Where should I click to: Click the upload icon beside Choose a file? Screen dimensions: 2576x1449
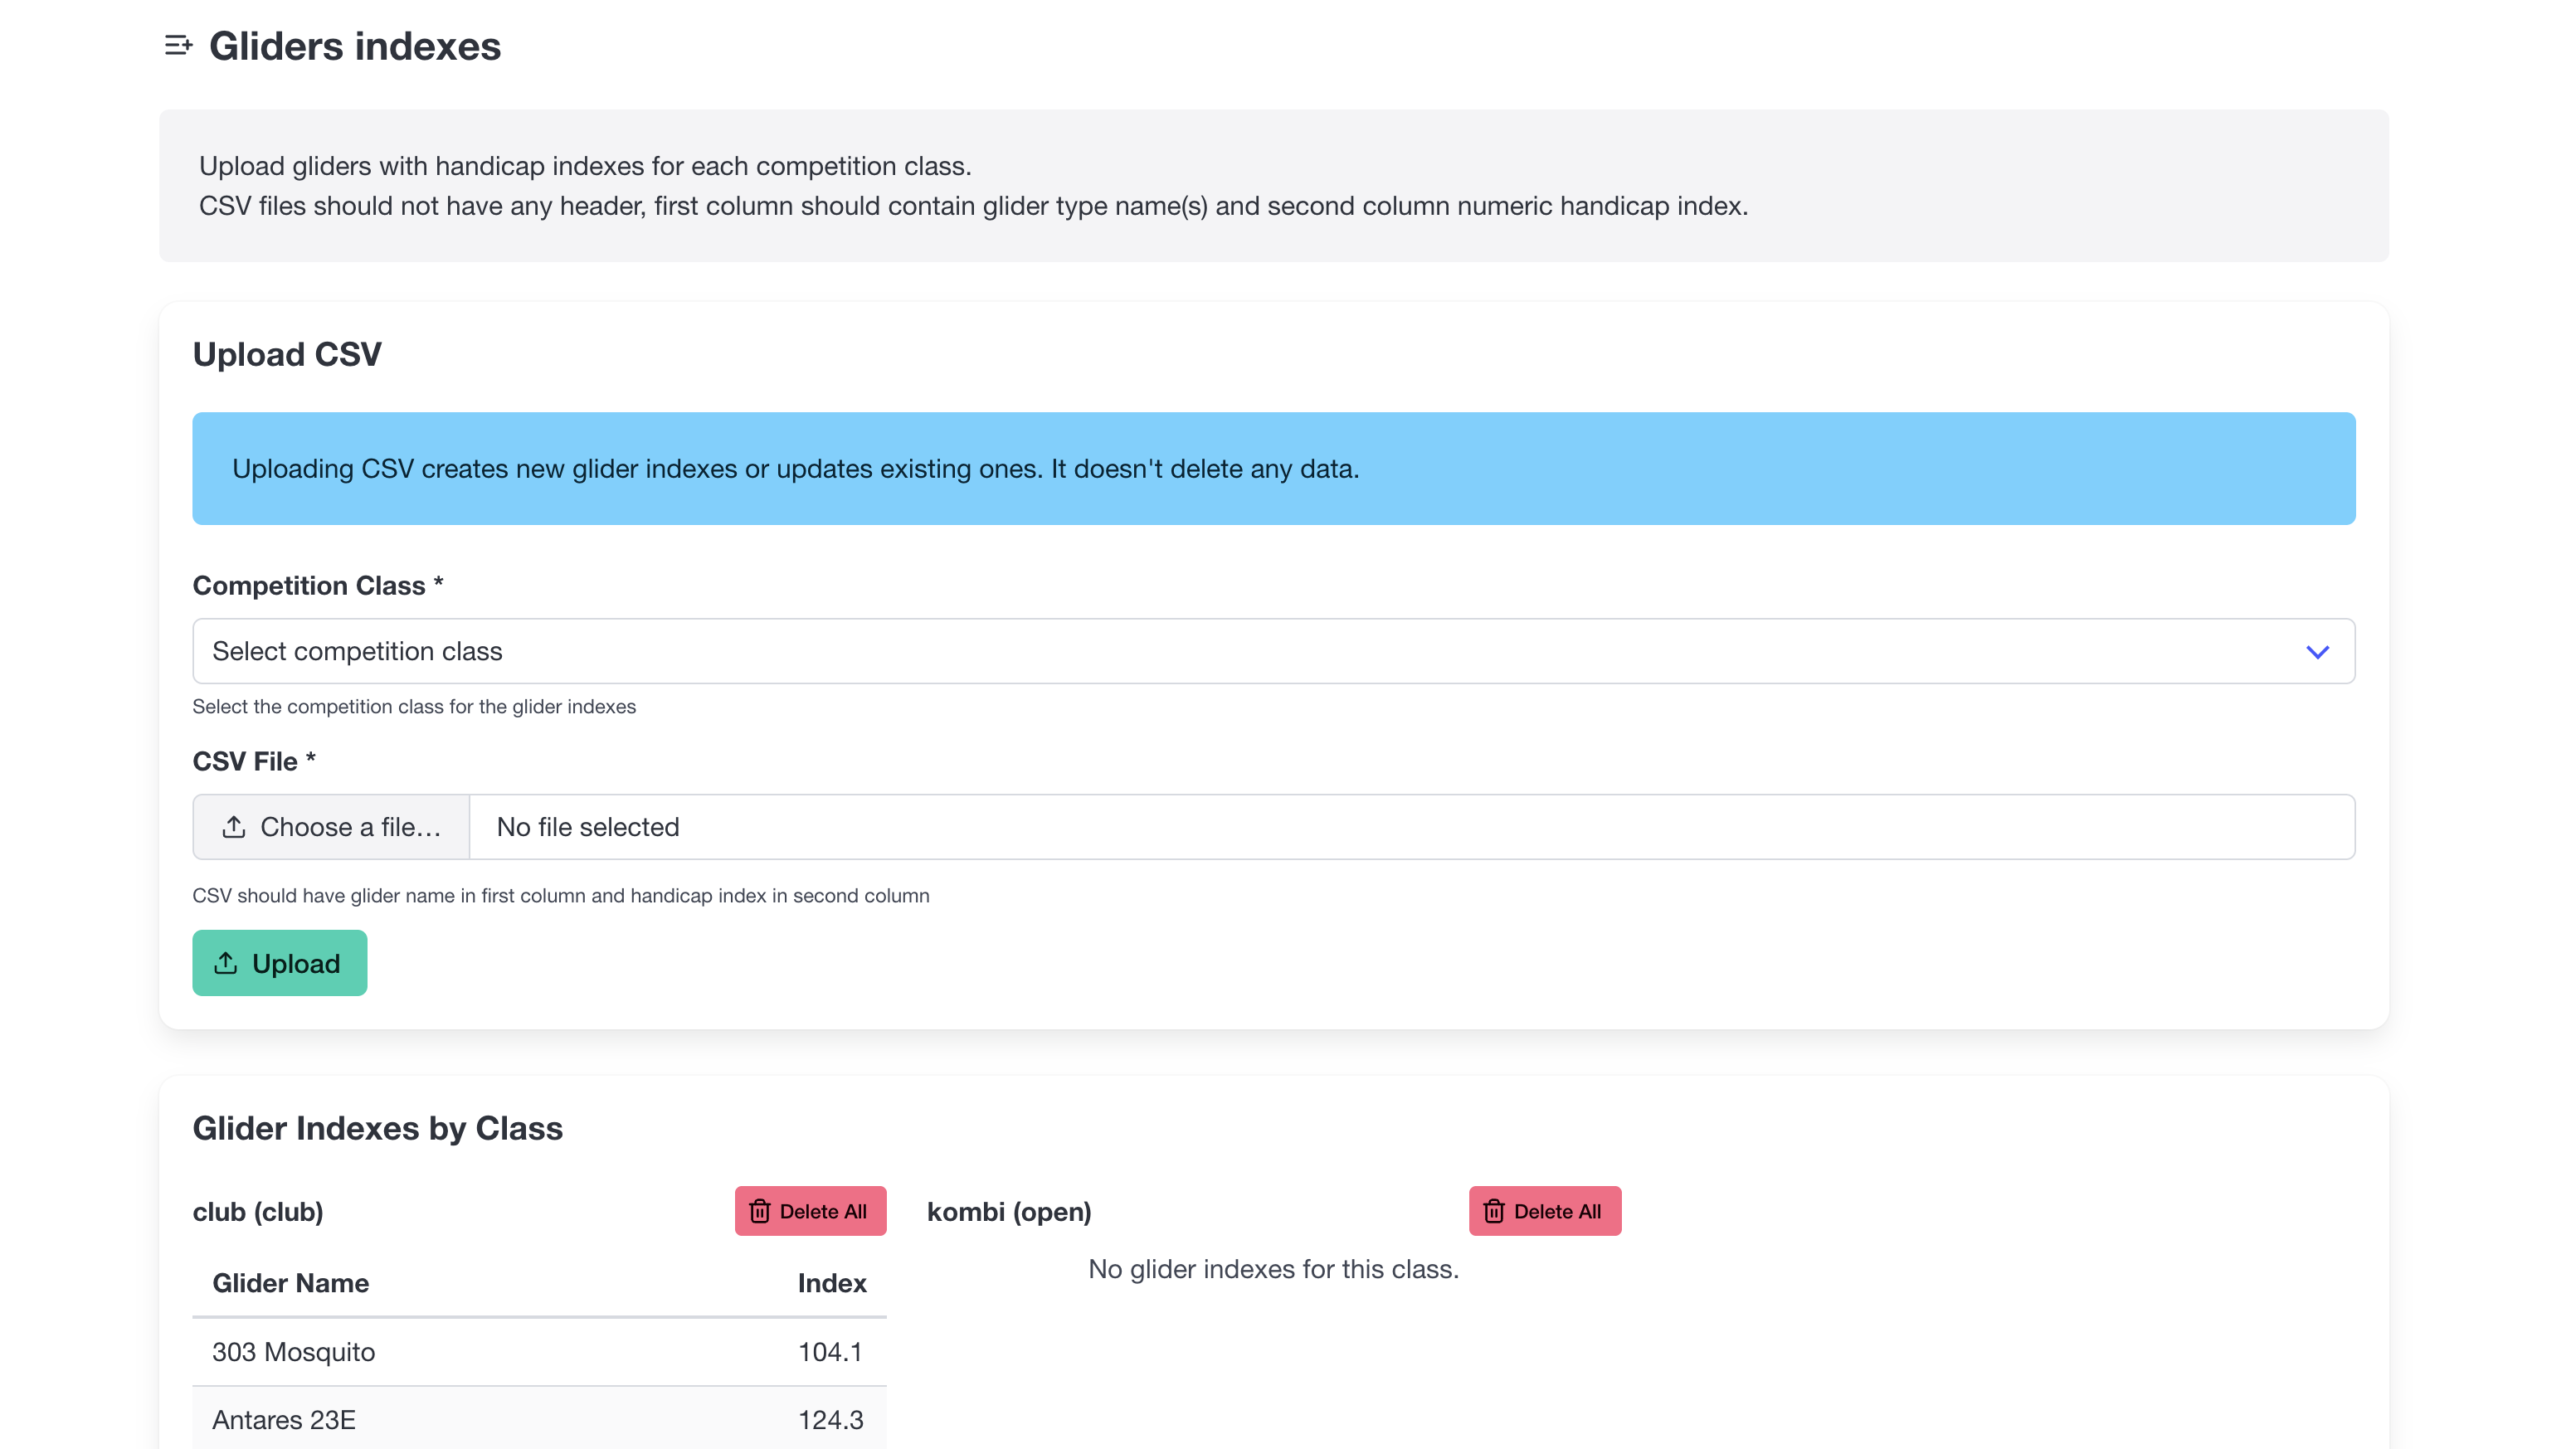pyautogui.click(x=234, y=827)
